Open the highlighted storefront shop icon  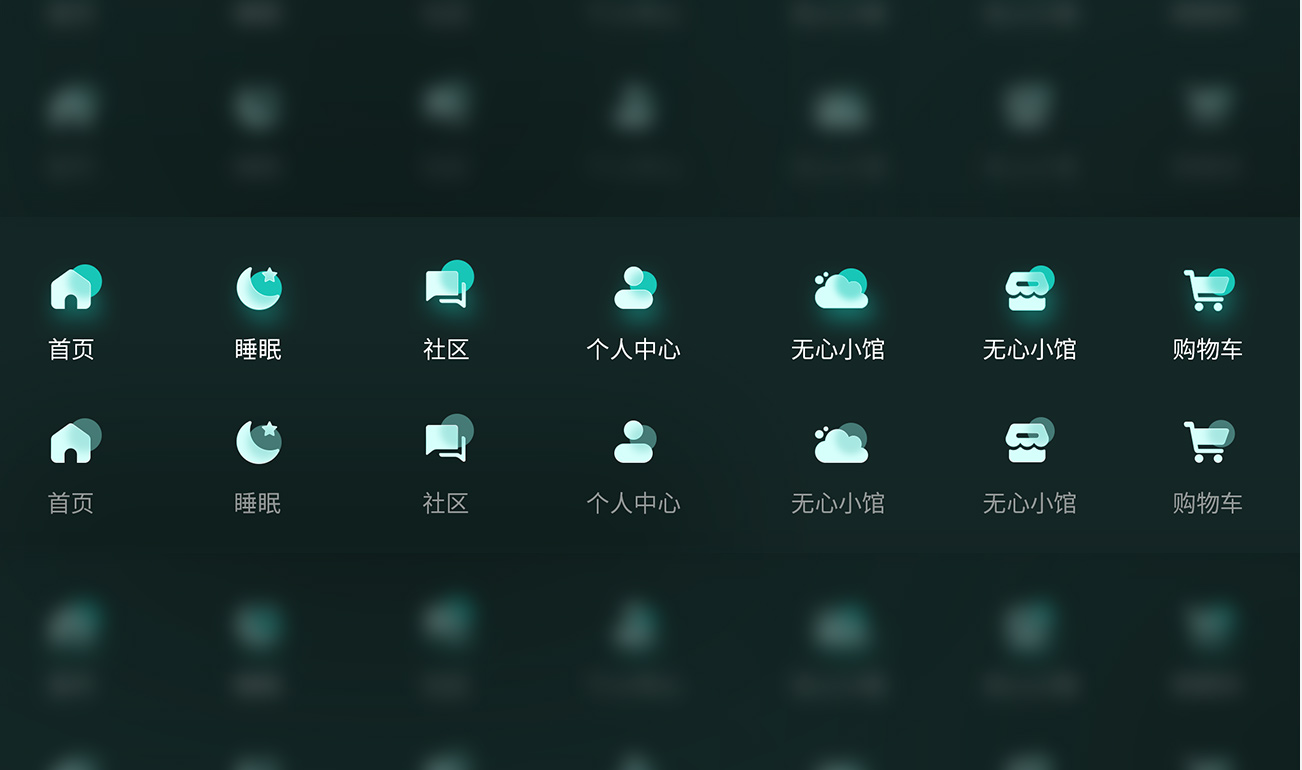[1028, 289]
